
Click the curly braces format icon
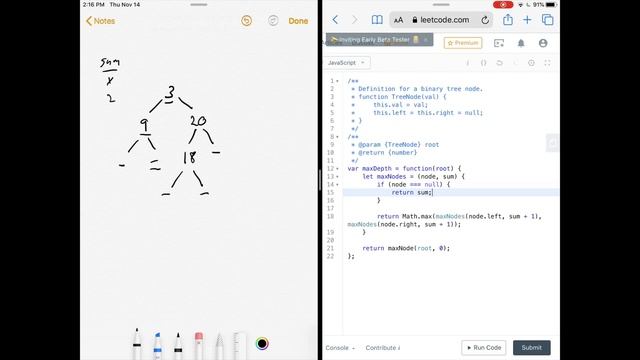(484, 63)
